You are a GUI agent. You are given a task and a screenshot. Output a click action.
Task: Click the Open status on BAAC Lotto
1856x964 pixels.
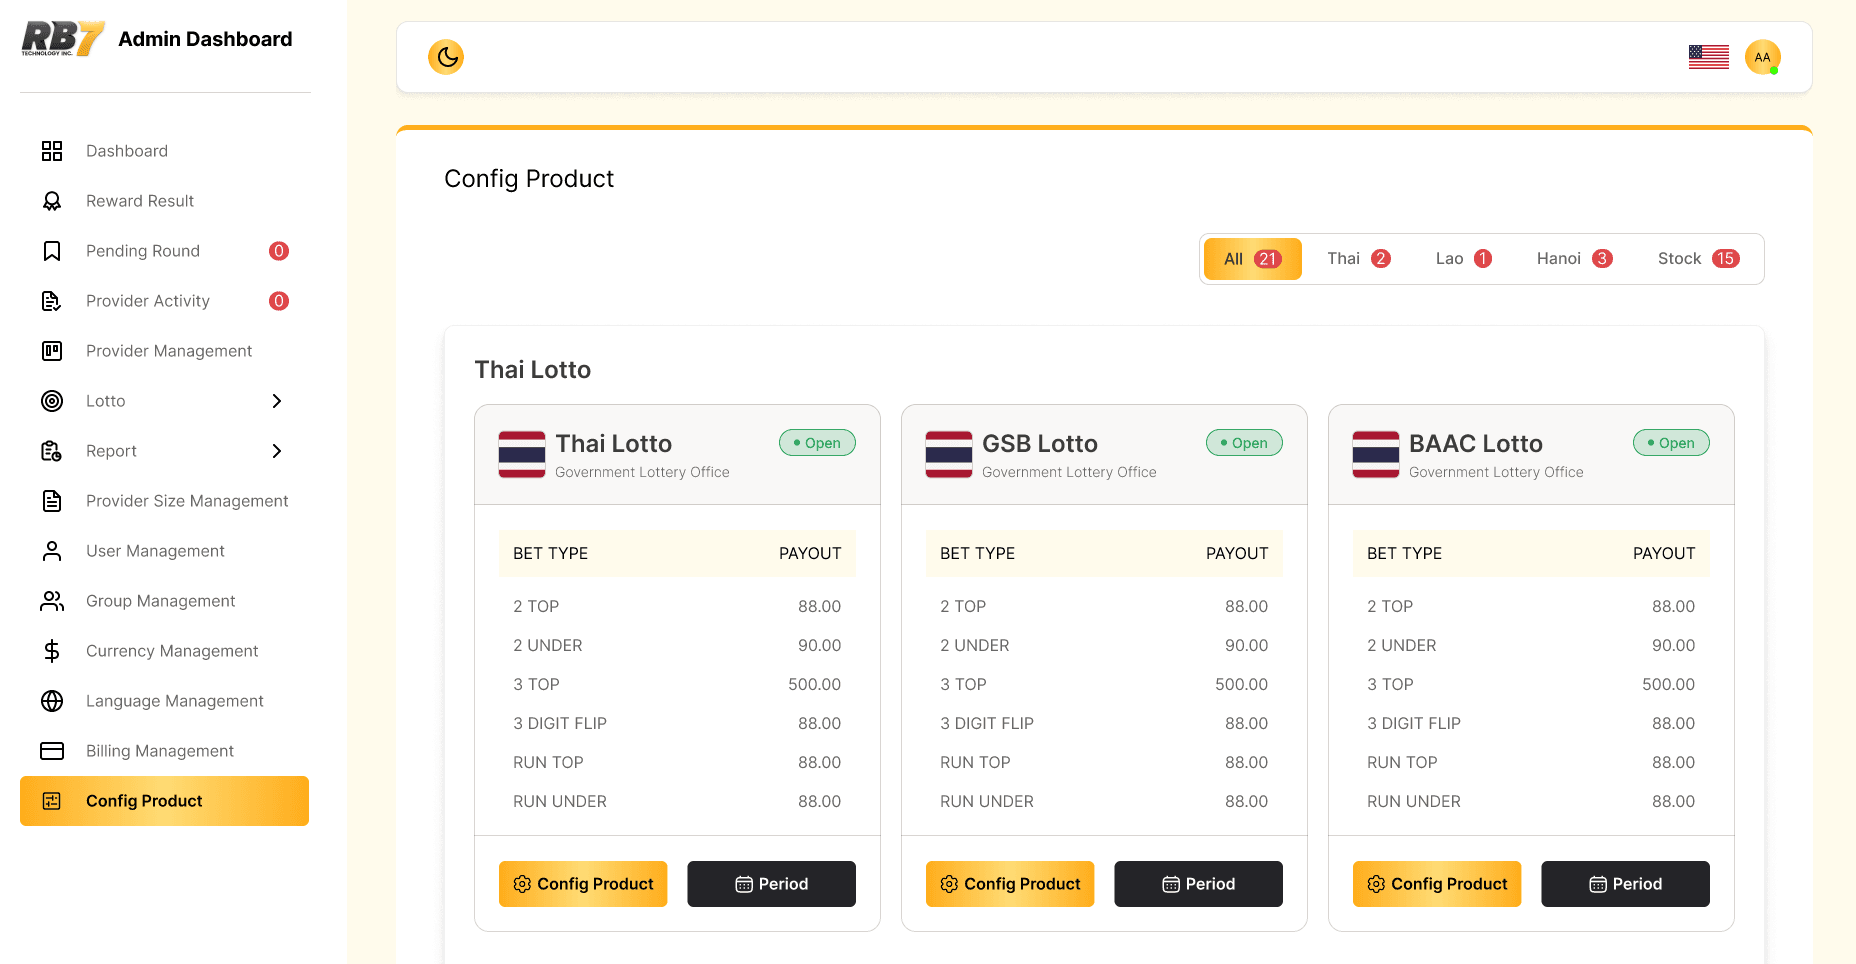(1671, 443)
